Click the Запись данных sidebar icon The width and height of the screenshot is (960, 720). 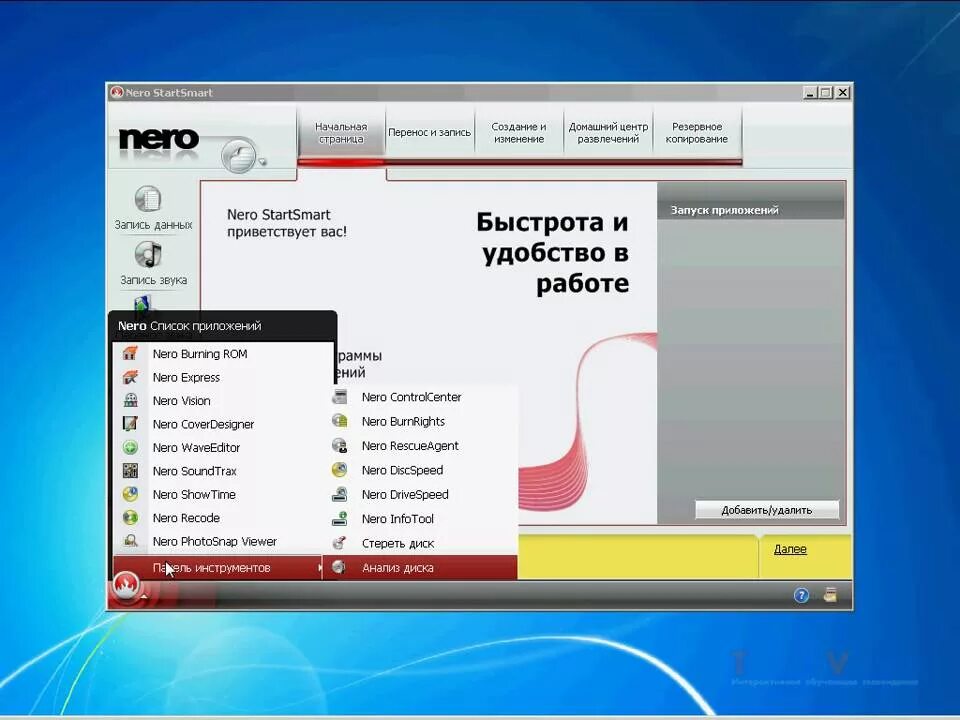(148, 198)
